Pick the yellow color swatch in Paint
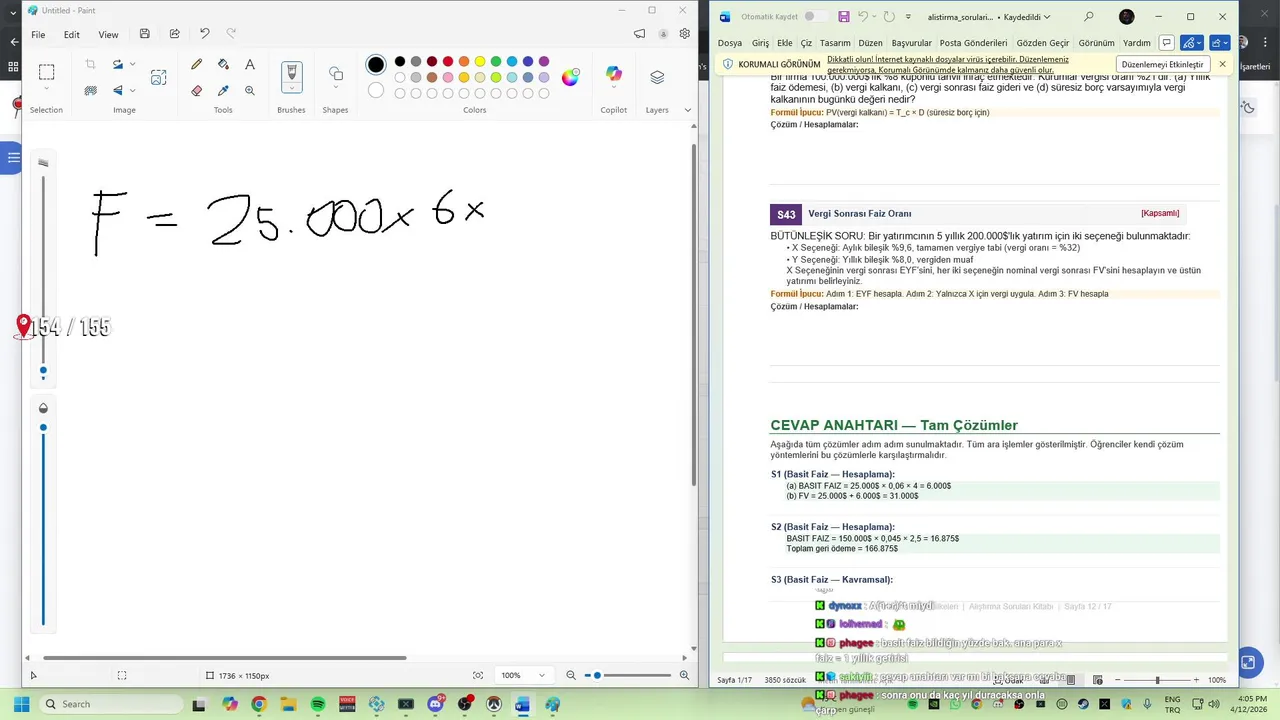 click(480, 62)
